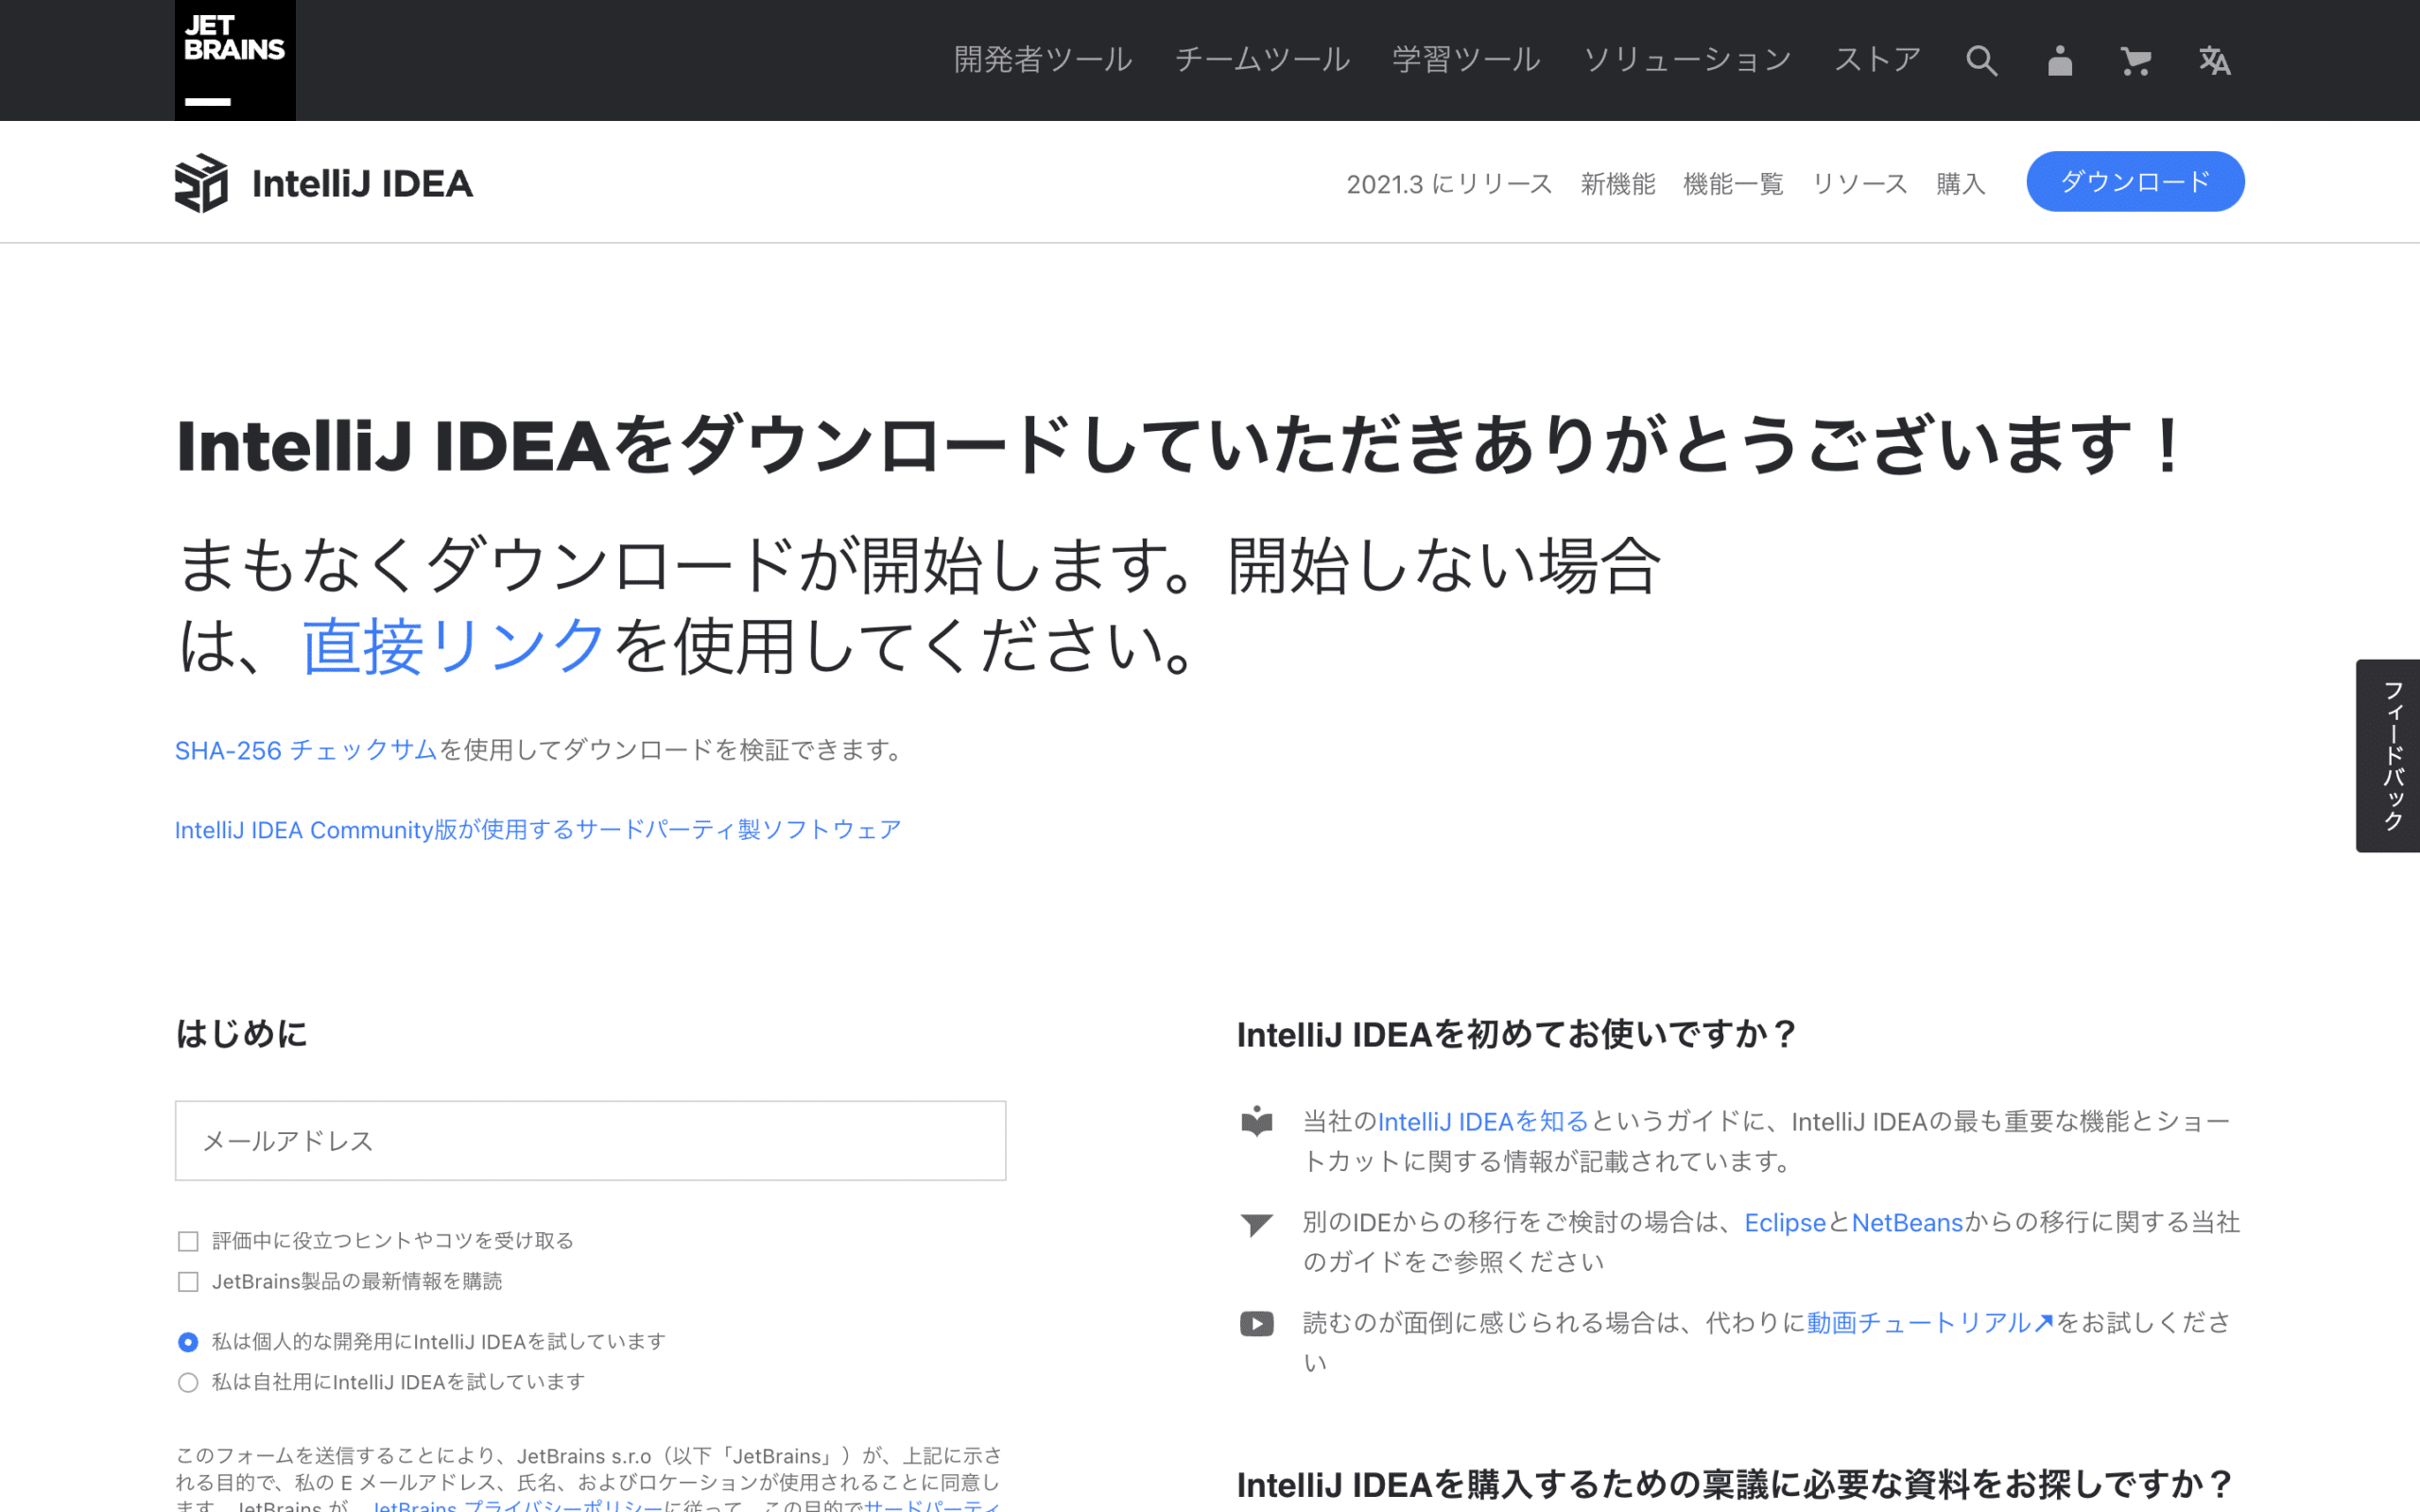Open Eclipse migration guide link
The height and width of the screenshot is (1512, 2420).
(1785, 1223)
